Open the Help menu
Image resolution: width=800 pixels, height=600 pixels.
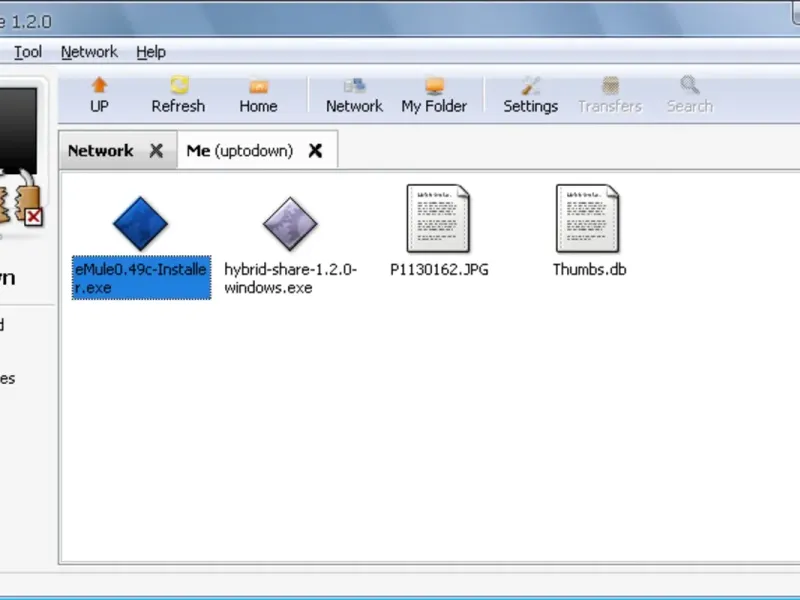pos(151,52)
